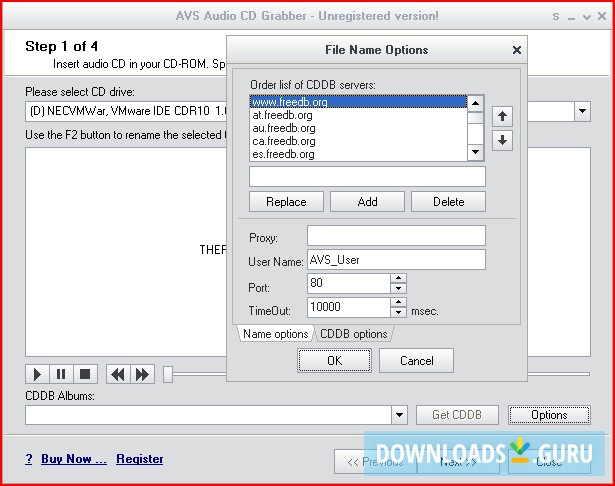Increase TimeOut value with up spinner
This screenshot has width=615, height=486.
pyautogui.click(x=398, y=302)
